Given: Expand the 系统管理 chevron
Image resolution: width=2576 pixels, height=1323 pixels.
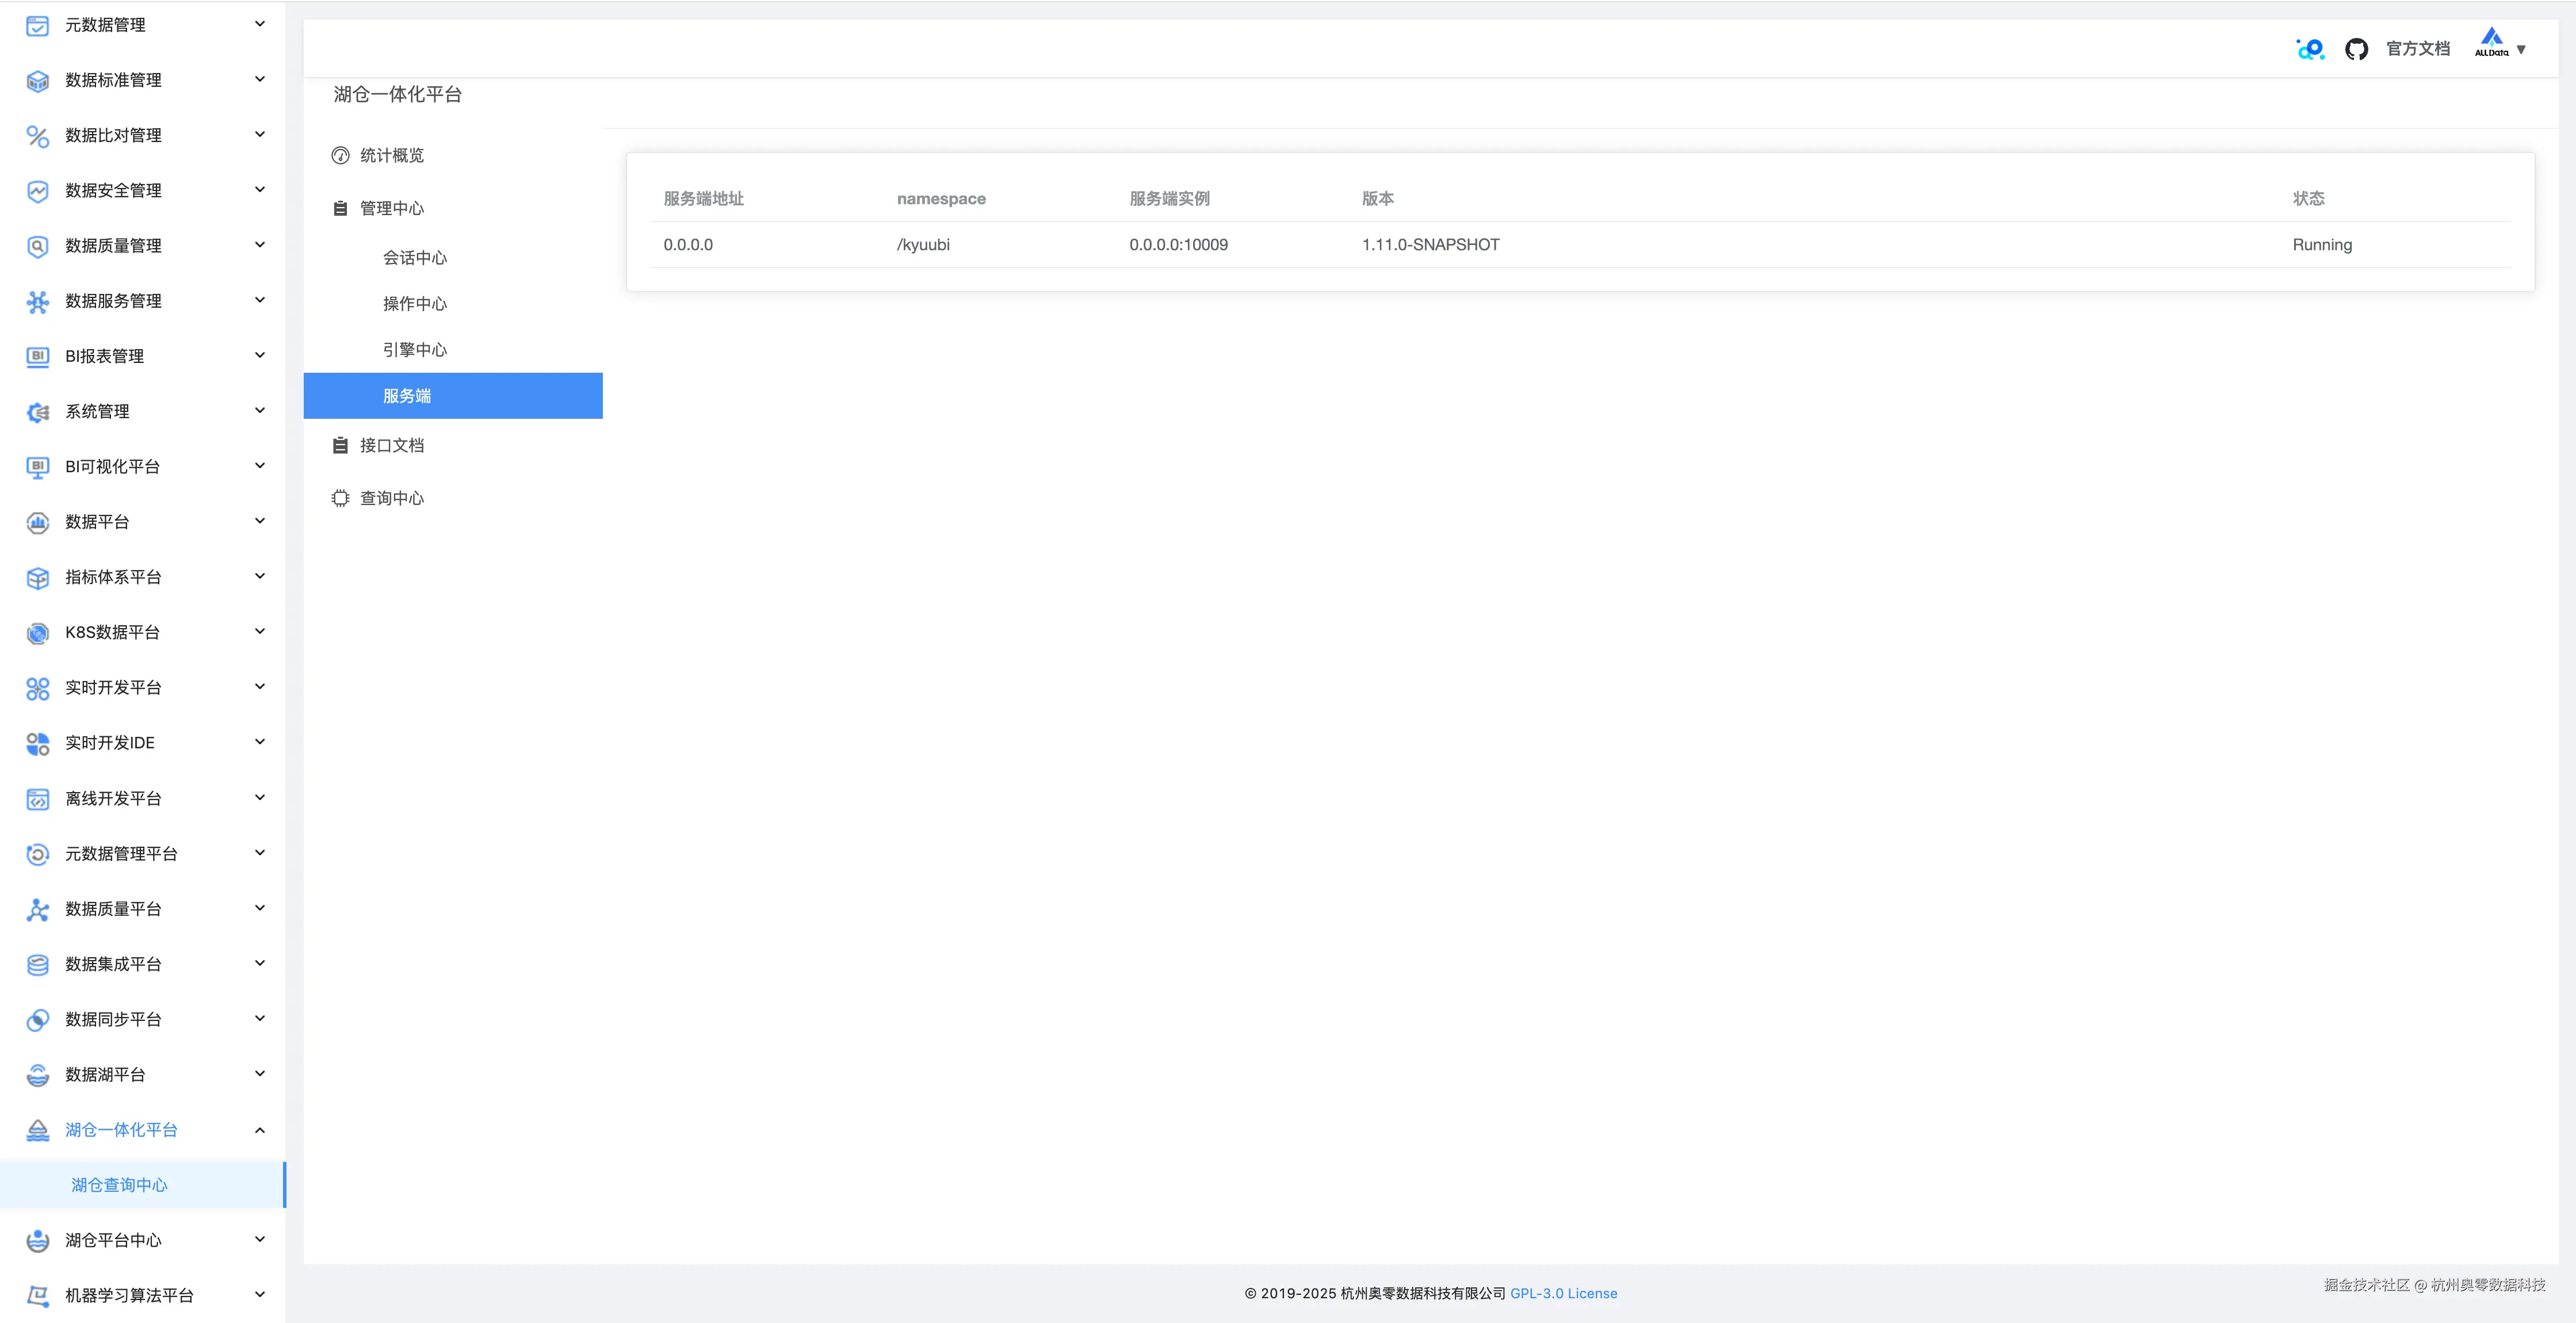Looking at the screenshot, I should point(259,411).
